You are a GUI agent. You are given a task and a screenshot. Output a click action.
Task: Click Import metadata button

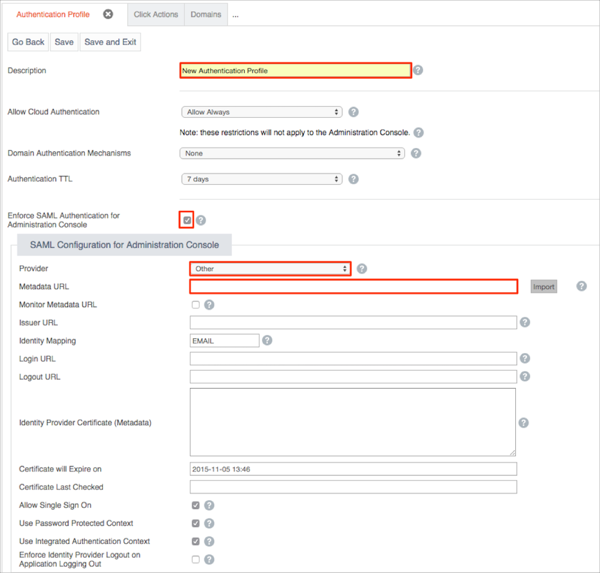coord(543,286)
